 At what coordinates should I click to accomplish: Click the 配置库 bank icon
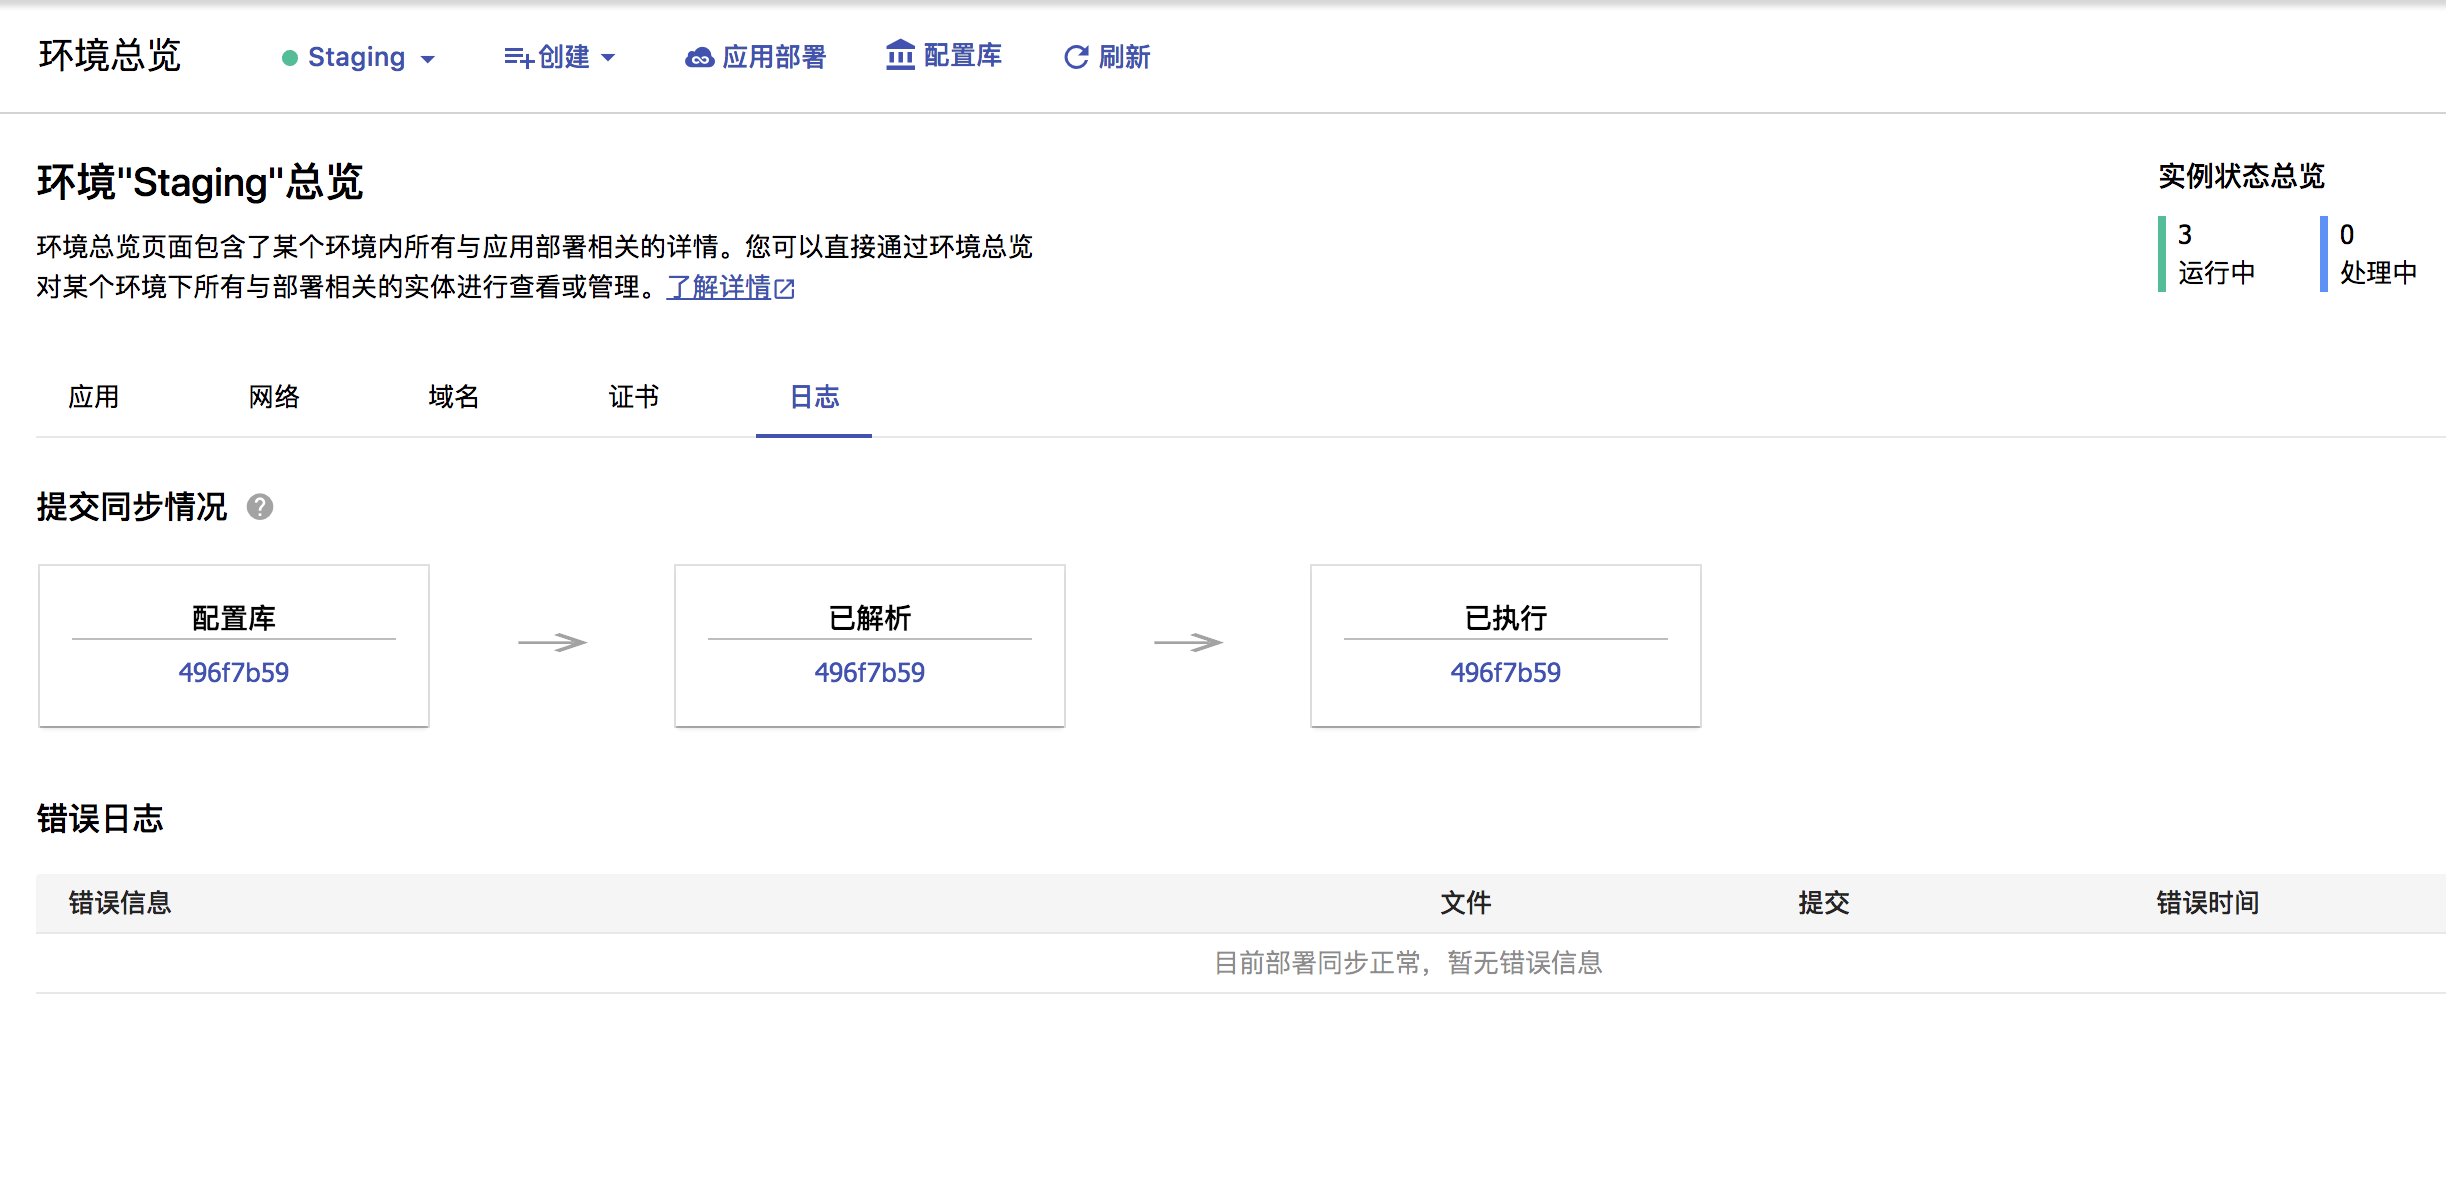900,55
